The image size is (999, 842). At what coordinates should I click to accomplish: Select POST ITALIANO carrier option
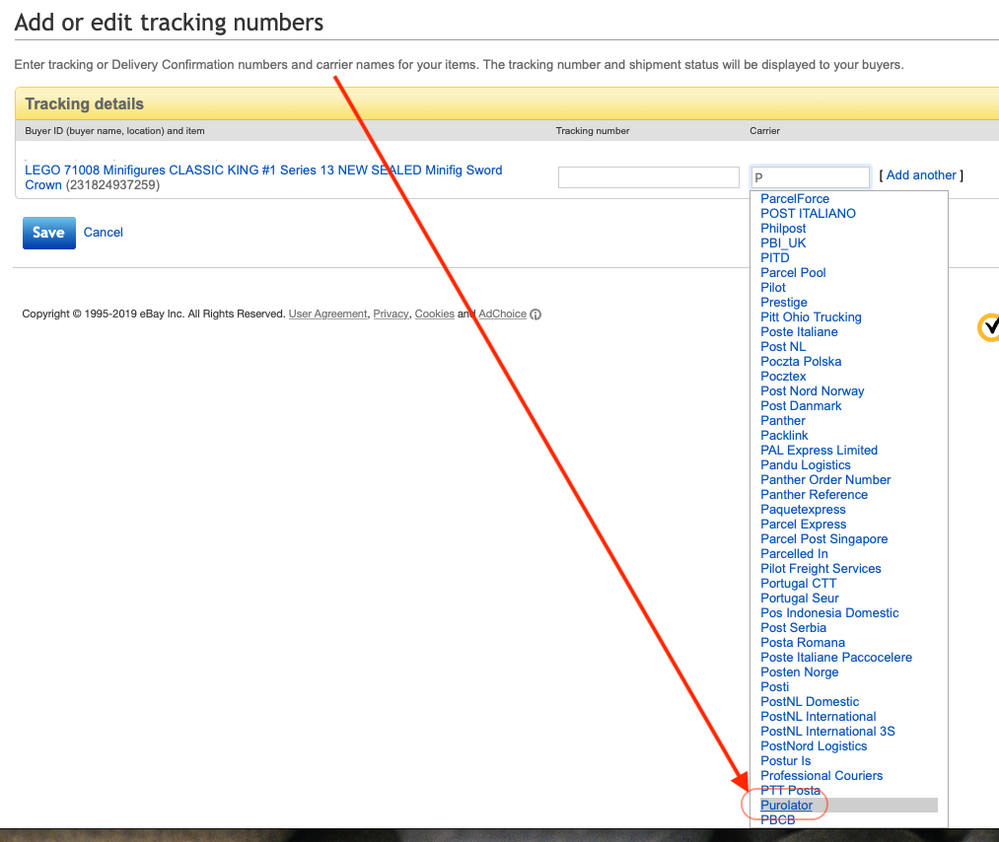pos(808,213)
